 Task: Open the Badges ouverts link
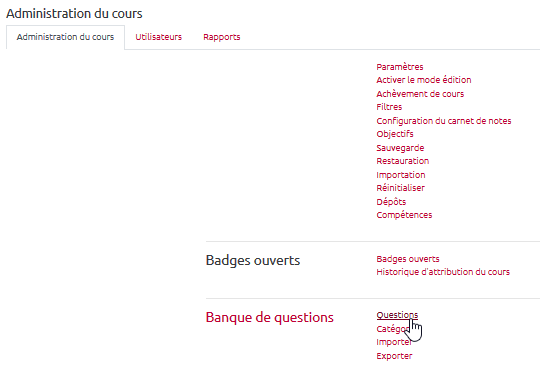pos(408,259)
